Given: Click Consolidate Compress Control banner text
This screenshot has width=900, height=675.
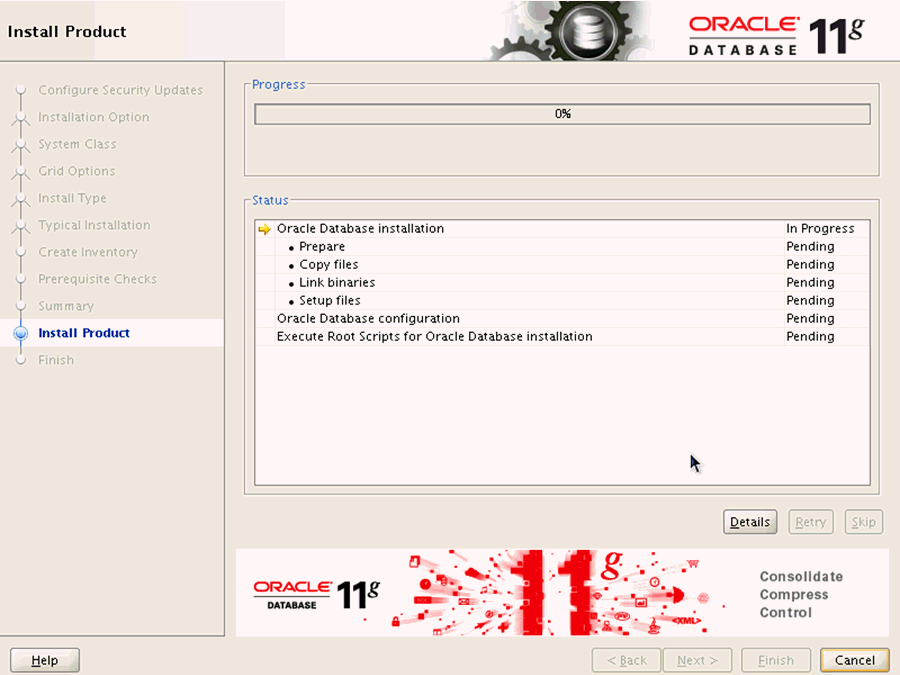Looking at the screenshot, I should point(801,594).
